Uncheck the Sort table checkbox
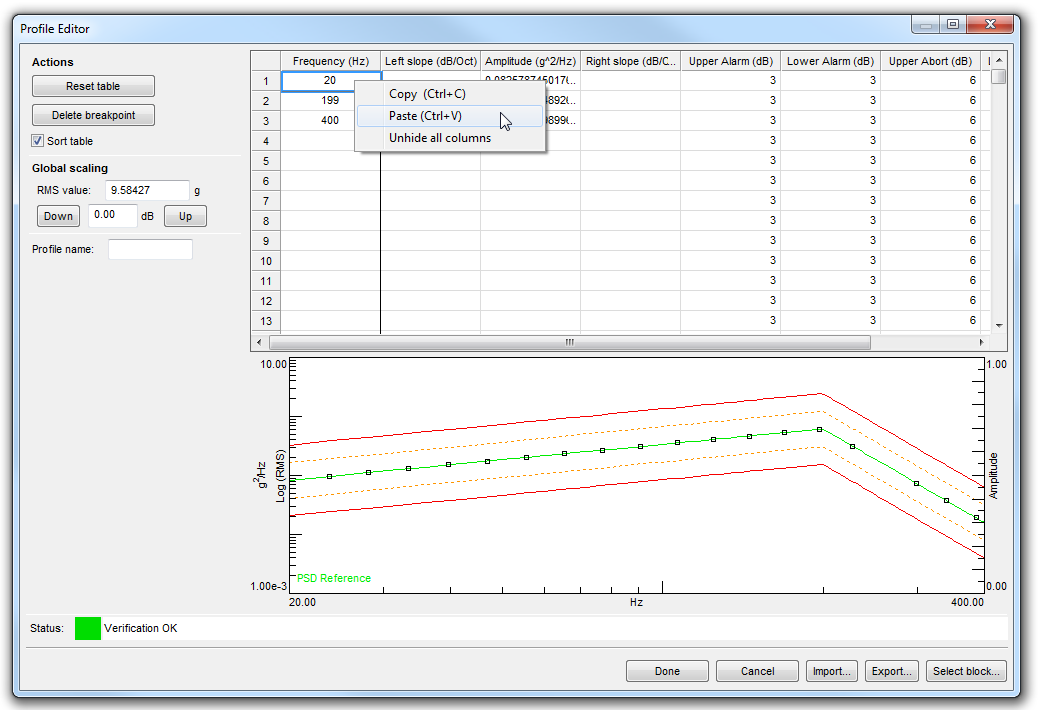 click(x=39, y=141)
